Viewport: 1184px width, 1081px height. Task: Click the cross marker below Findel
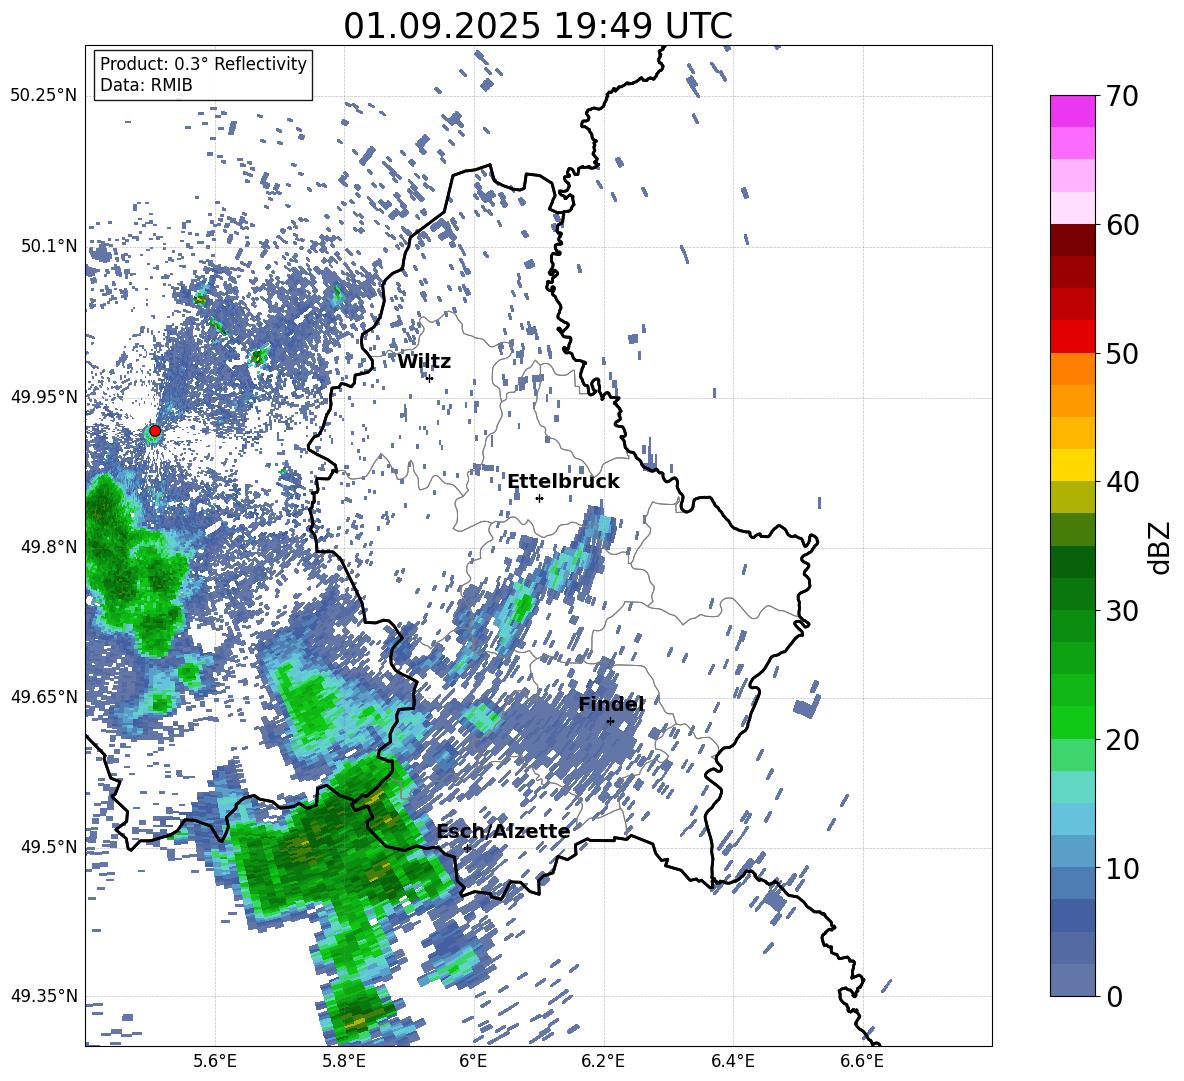click(x=610, y=722)
